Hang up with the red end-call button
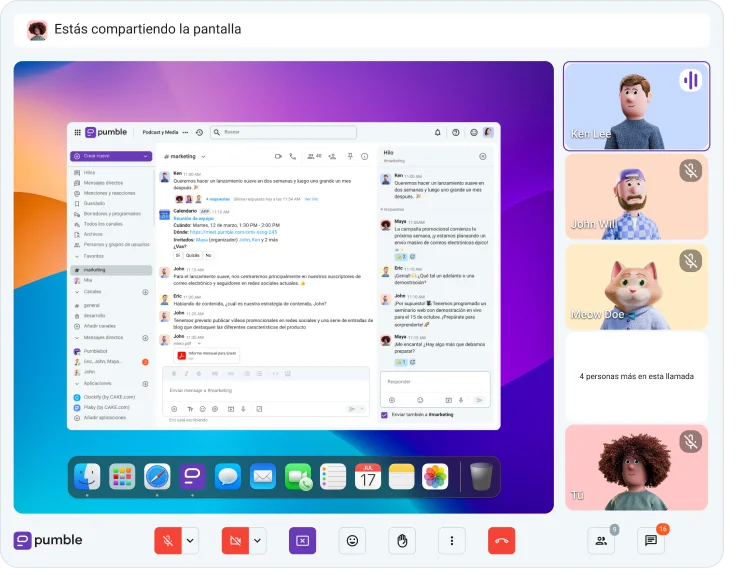 [501, 540]
